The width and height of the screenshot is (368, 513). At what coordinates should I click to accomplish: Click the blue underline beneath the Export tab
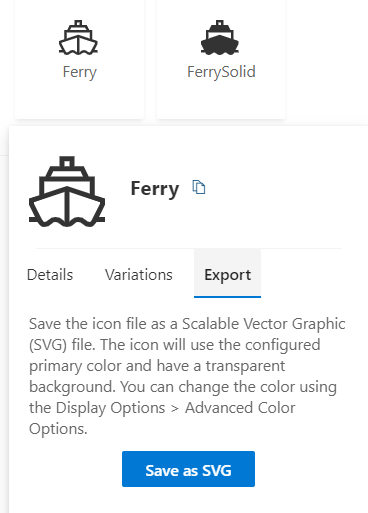227,297
